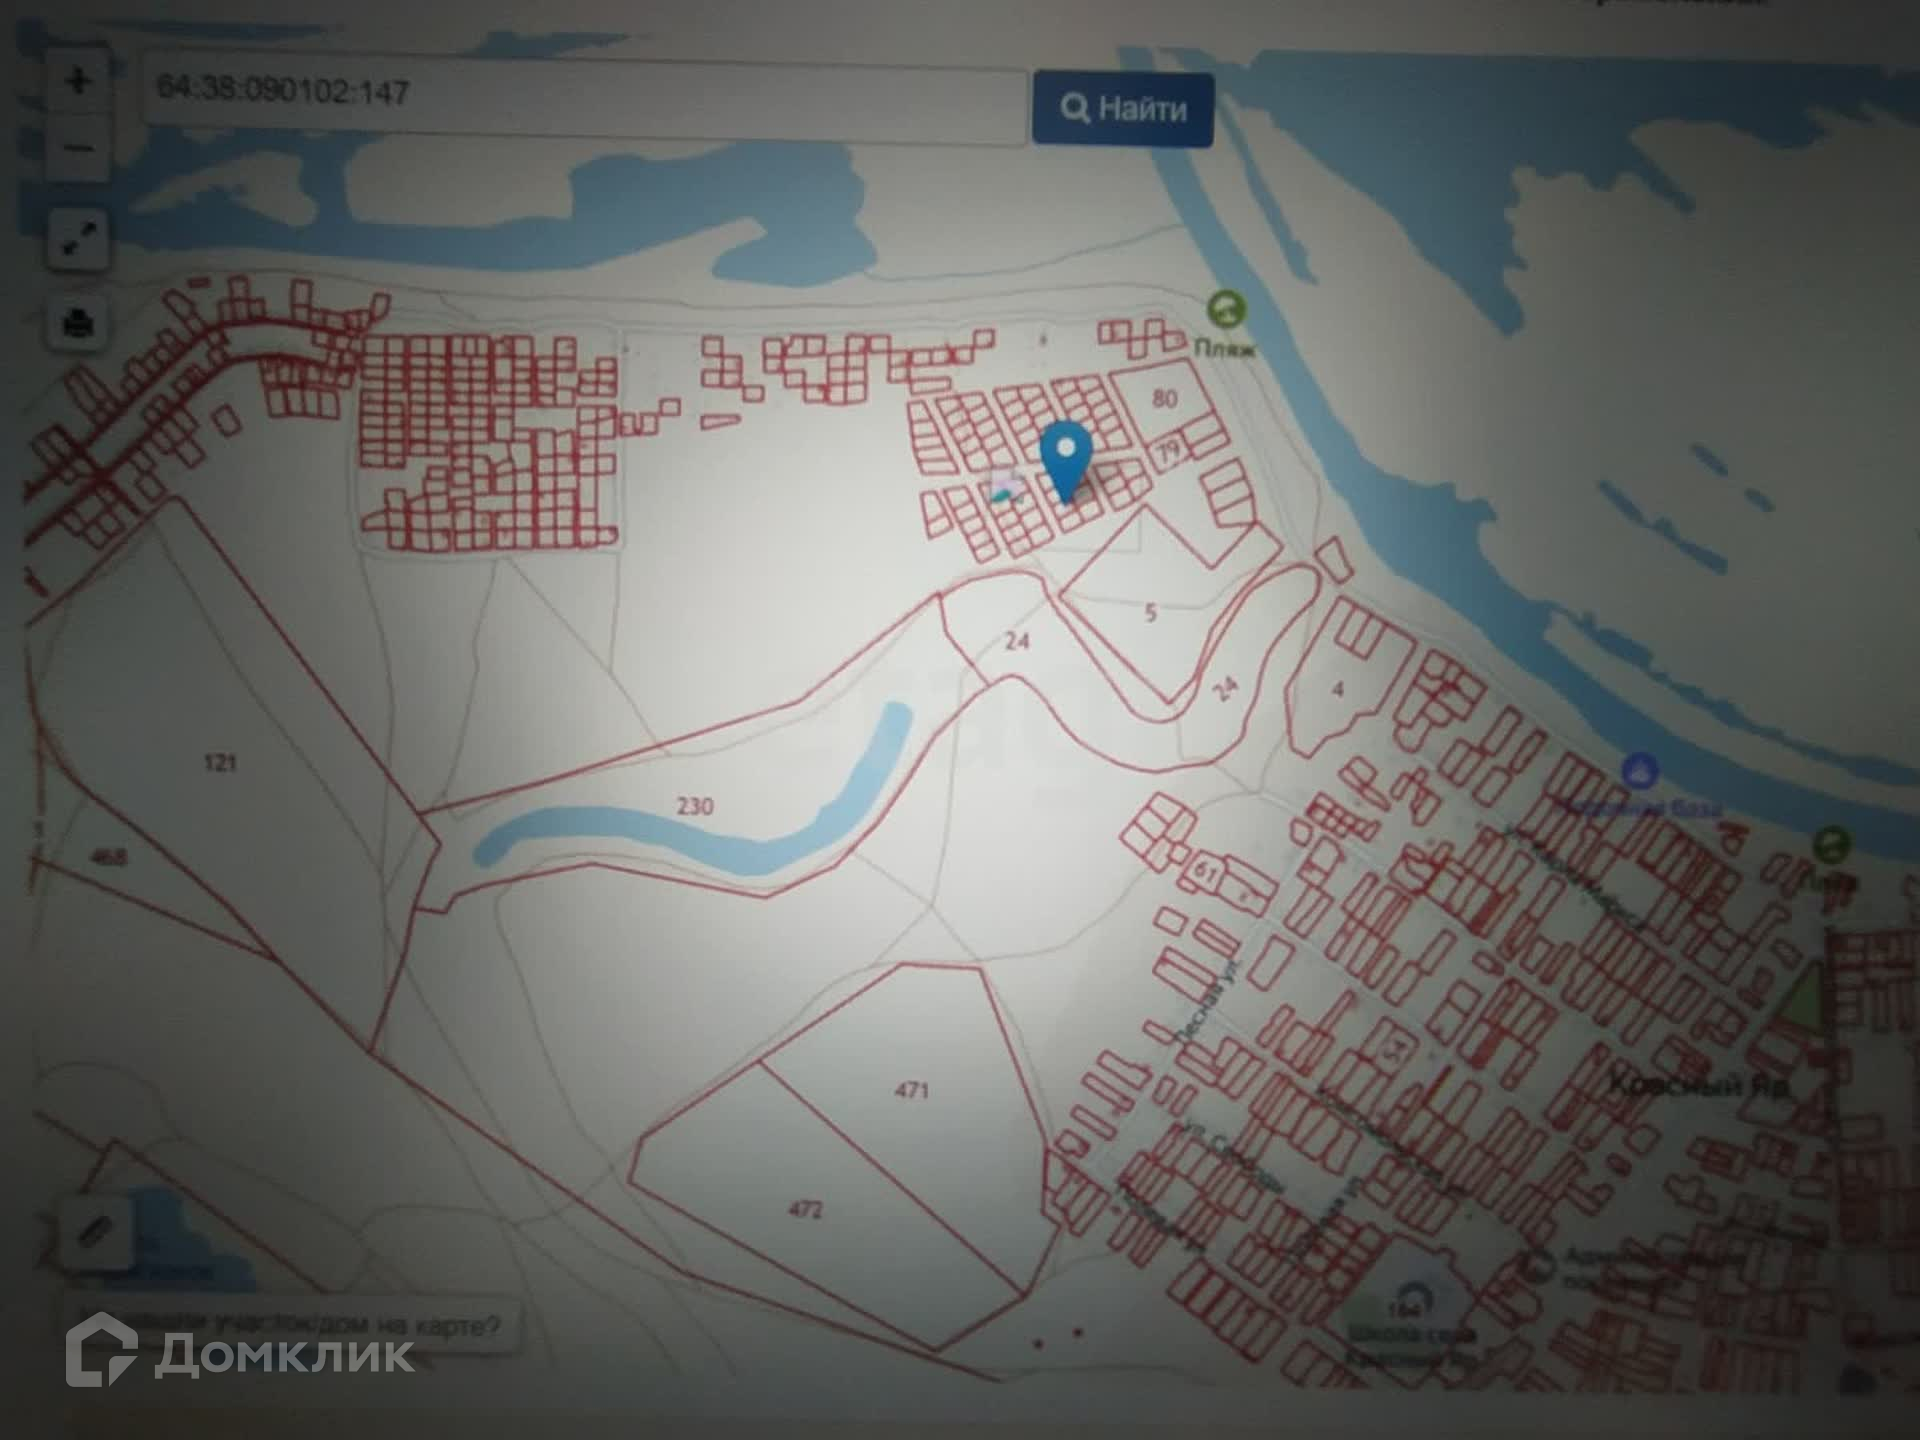The image size is (1920, 1440).
Task: Zoom out with the minus button
Action: [78, 149]
